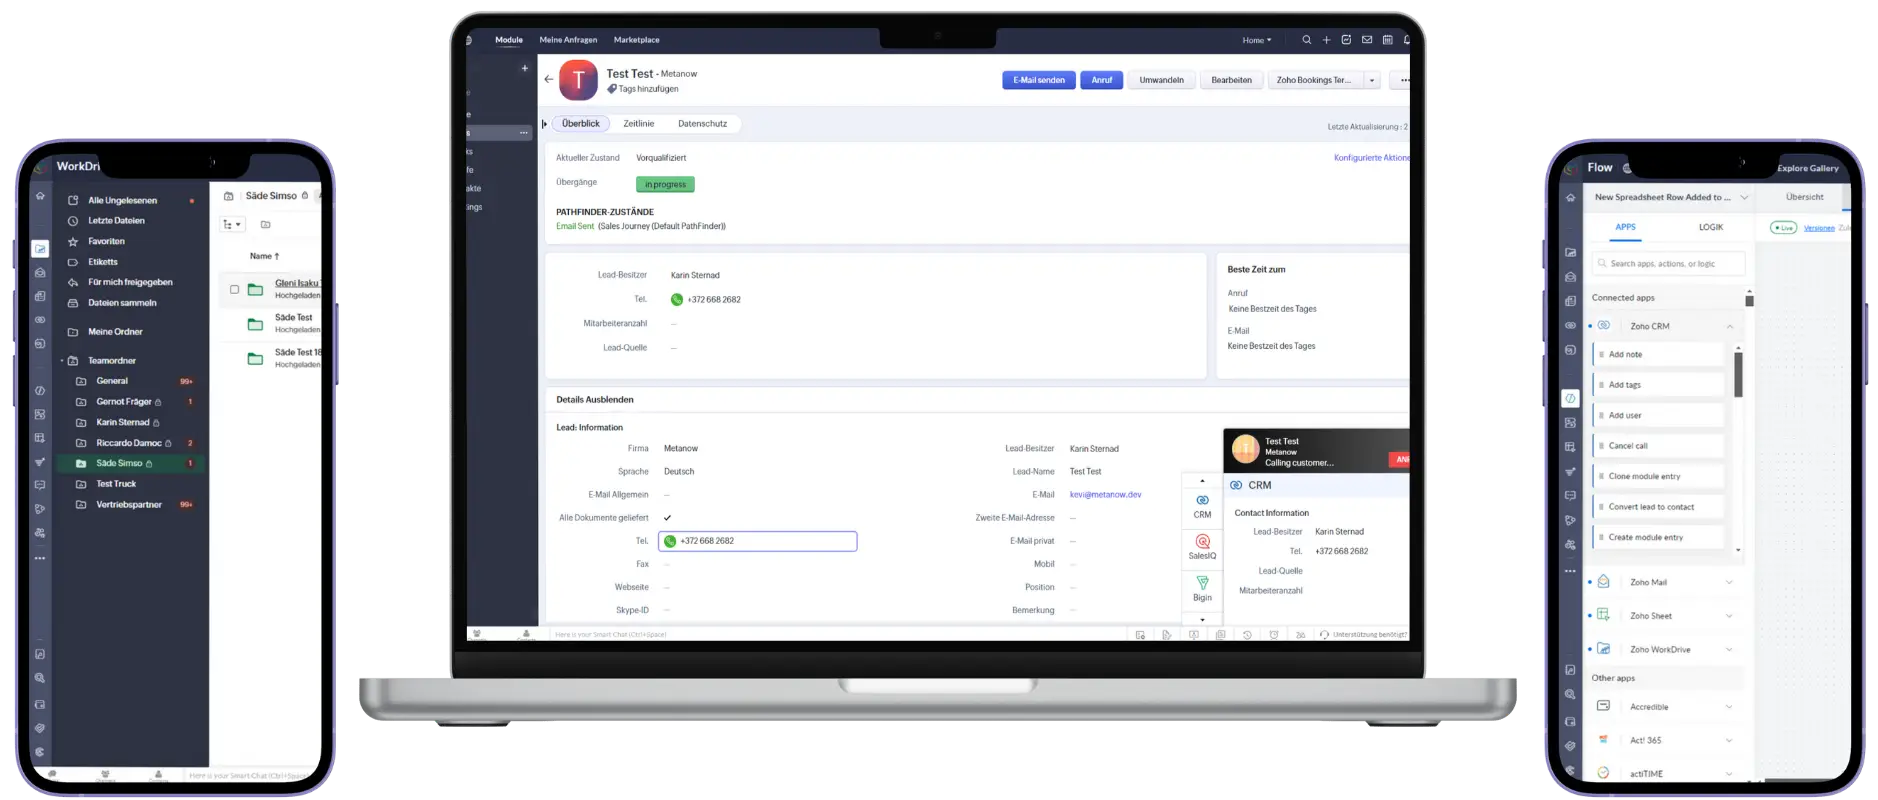This screenshot has width=1878, height=800.
Task: Open the Home dropdown in CRM header
Action: [x=1257, y=40]
